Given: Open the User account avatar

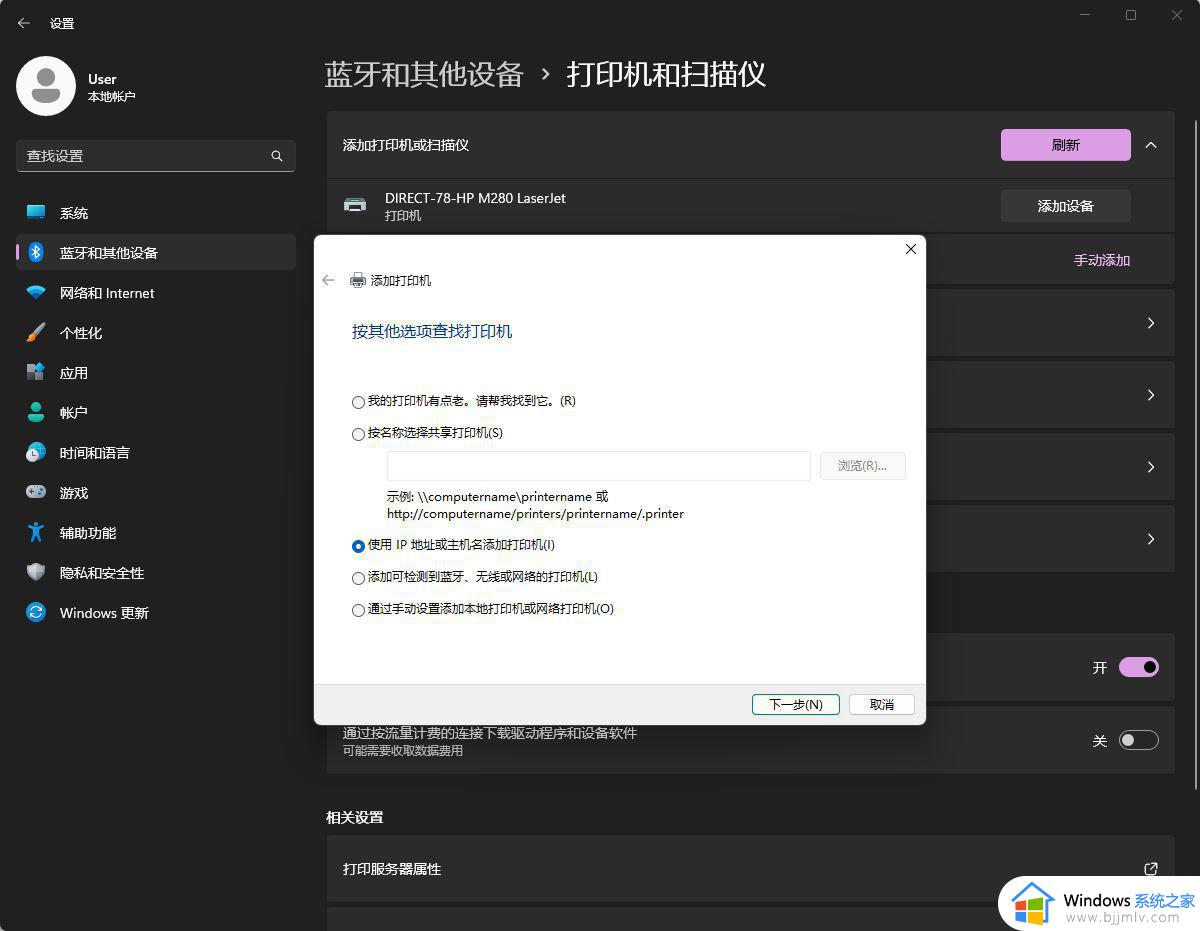Looking at the screenshot, I should pyautogui.click(x=46, y=86).
